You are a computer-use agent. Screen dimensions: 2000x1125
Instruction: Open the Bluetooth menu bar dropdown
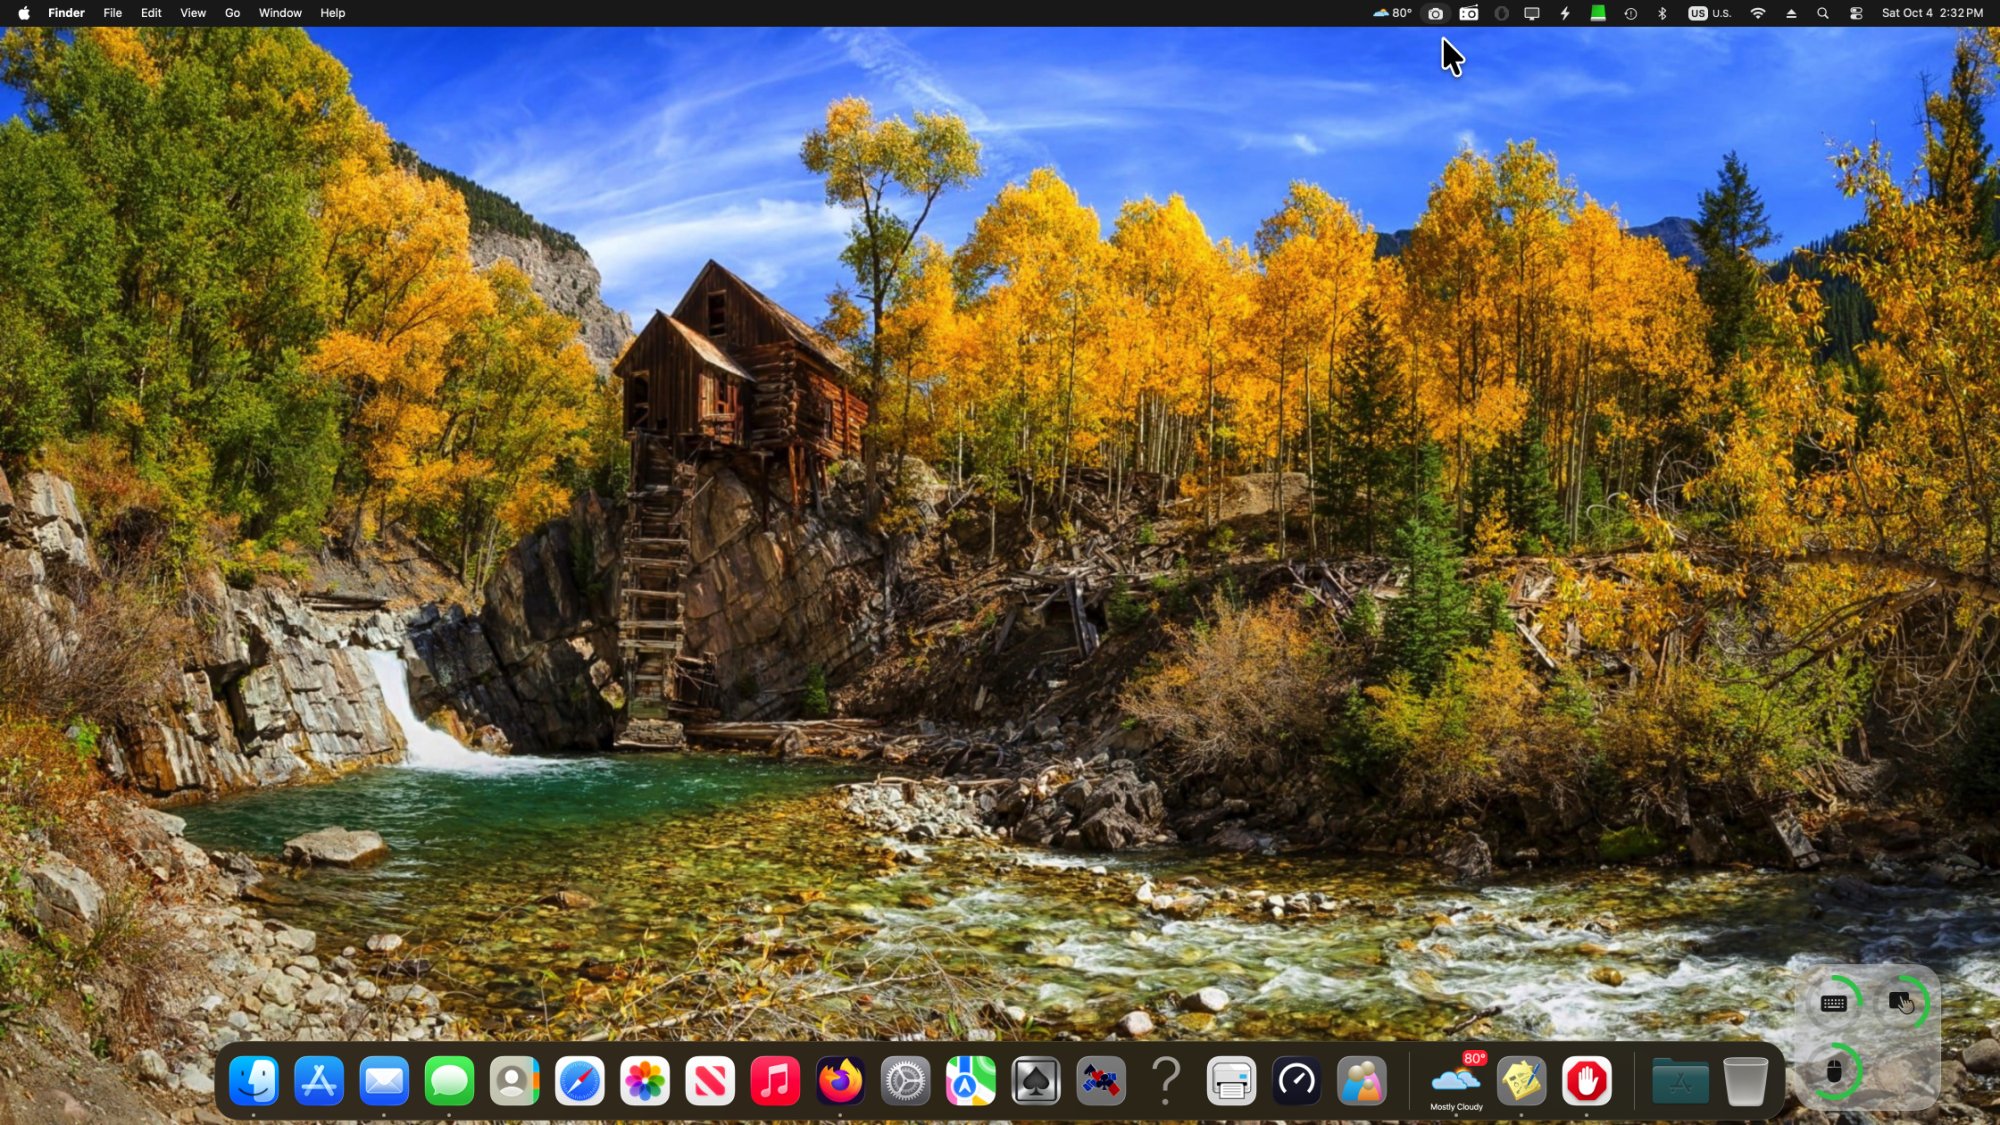pyautogui.click(x=1663, y=13)
